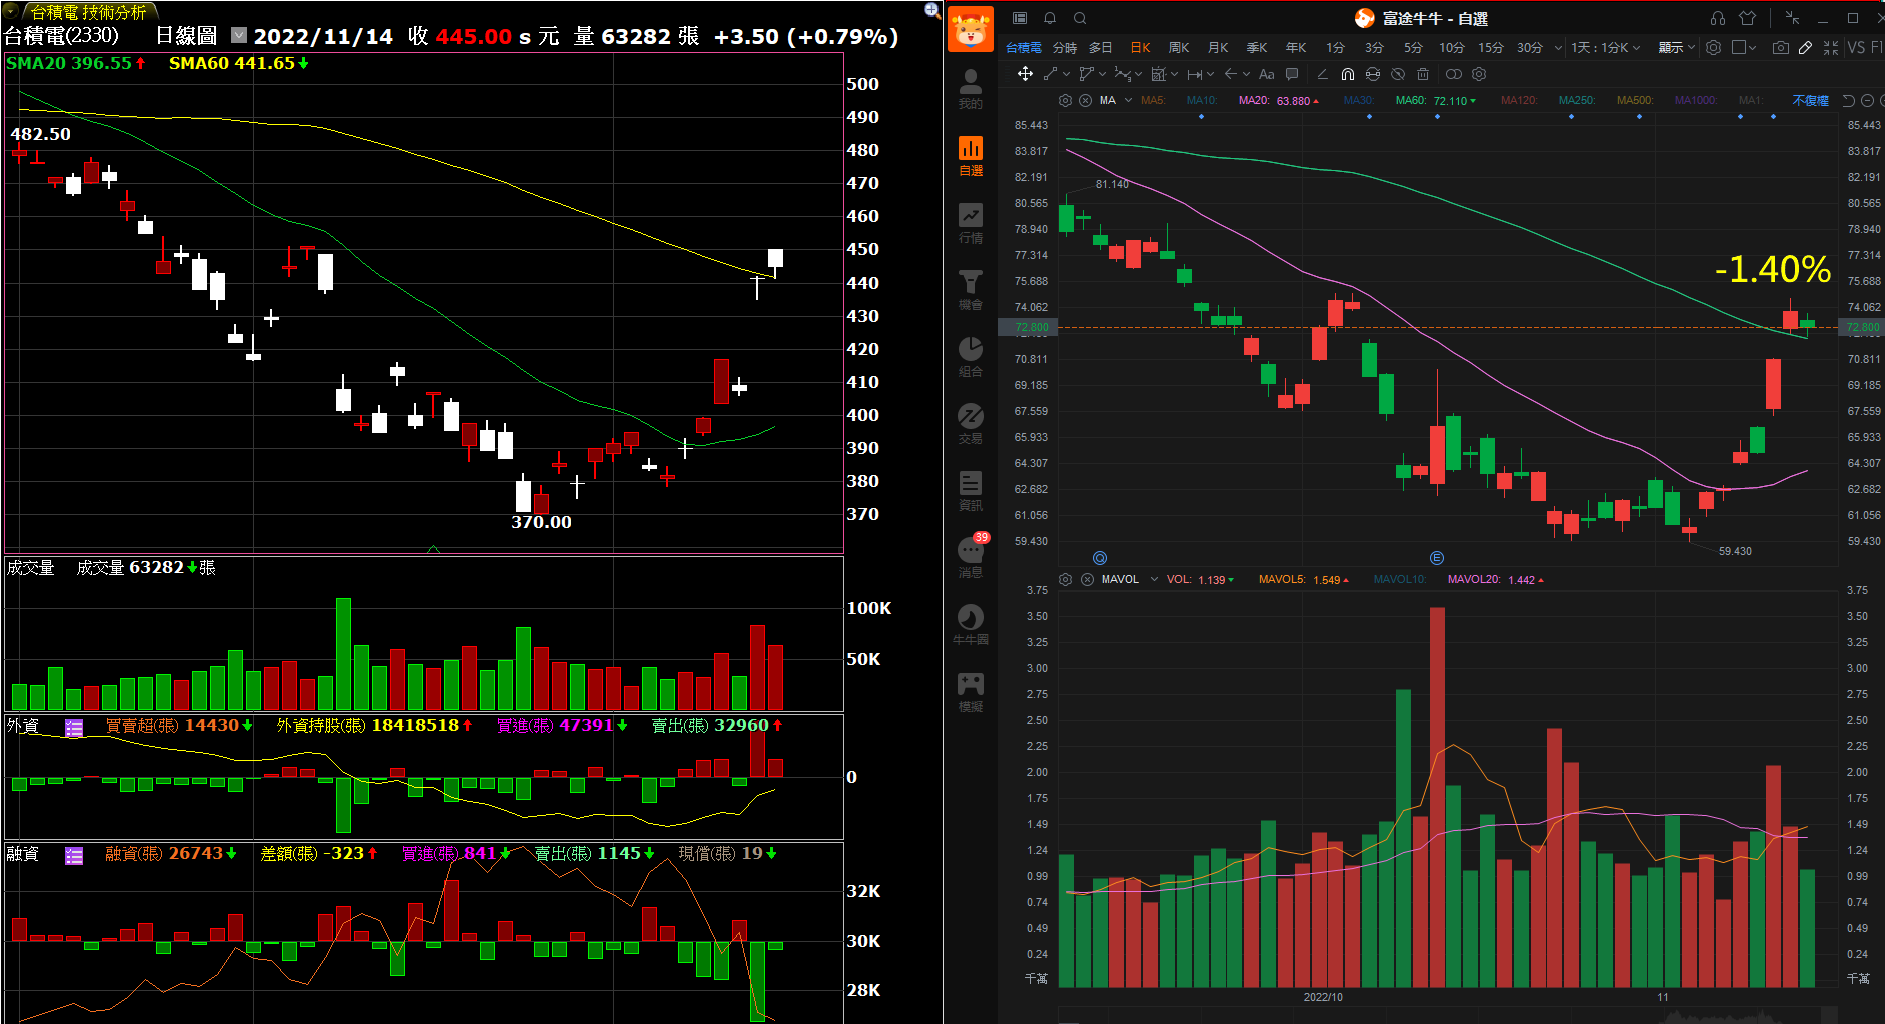Delete drawings with the trash icon
The height and width of the screenshot is (1024, 1885).
(1423, 74)
